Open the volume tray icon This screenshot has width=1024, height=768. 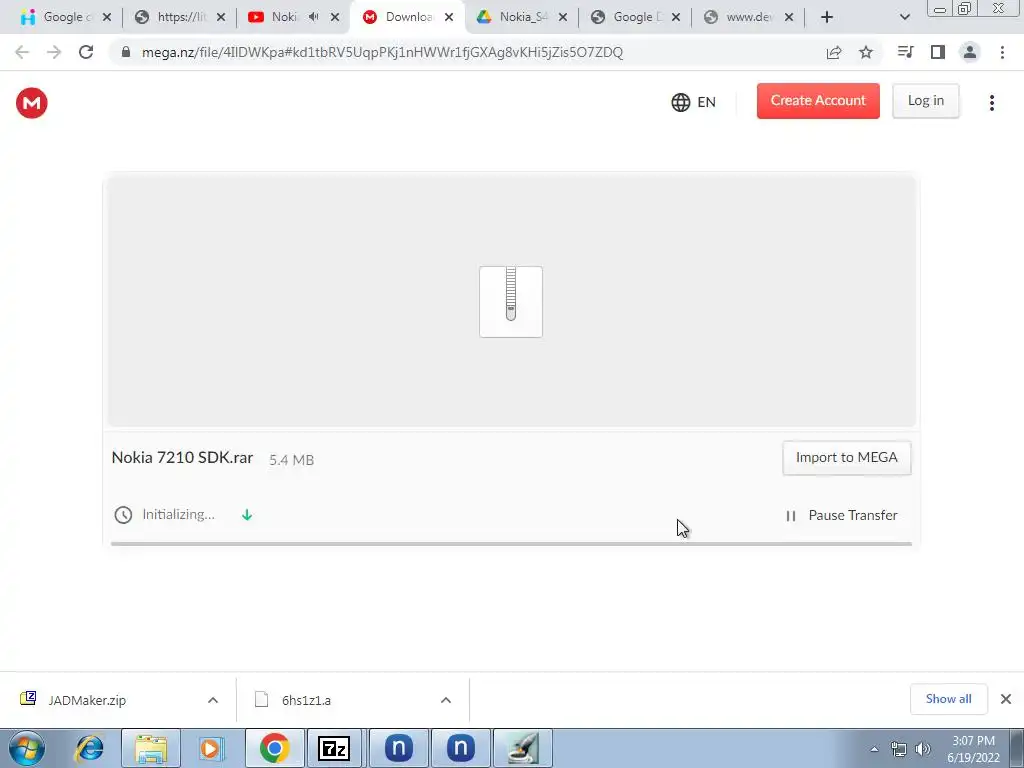tap(923, 749)
